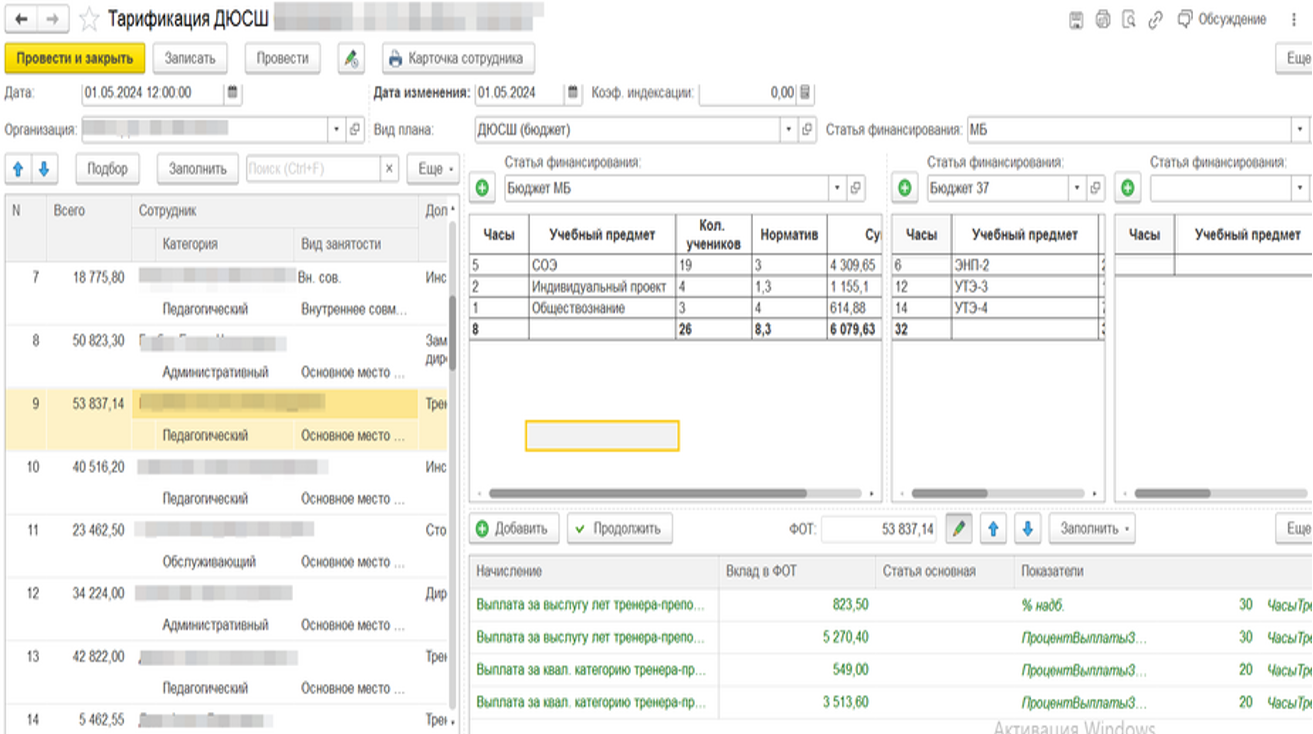The image size is (1313, 734).
Task: Open calendar picker for the Дата field
Action: pos(232,93)
